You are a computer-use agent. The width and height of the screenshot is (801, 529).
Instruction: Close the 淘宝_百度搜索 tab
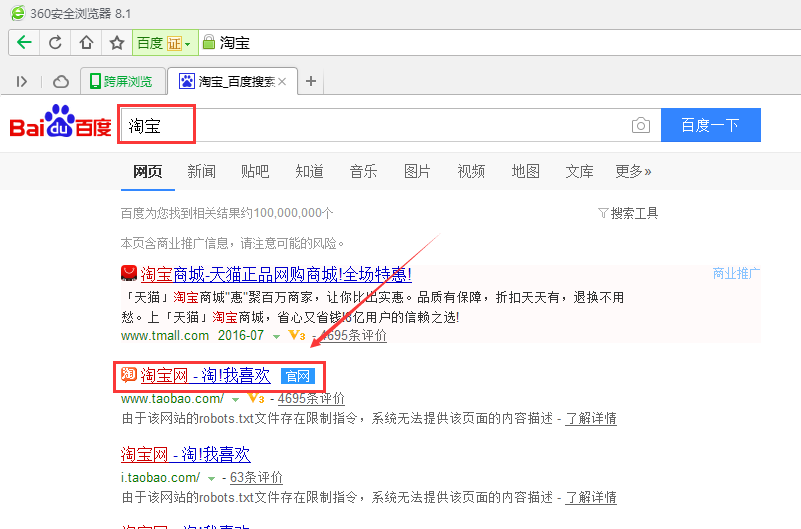coord(282,81)
